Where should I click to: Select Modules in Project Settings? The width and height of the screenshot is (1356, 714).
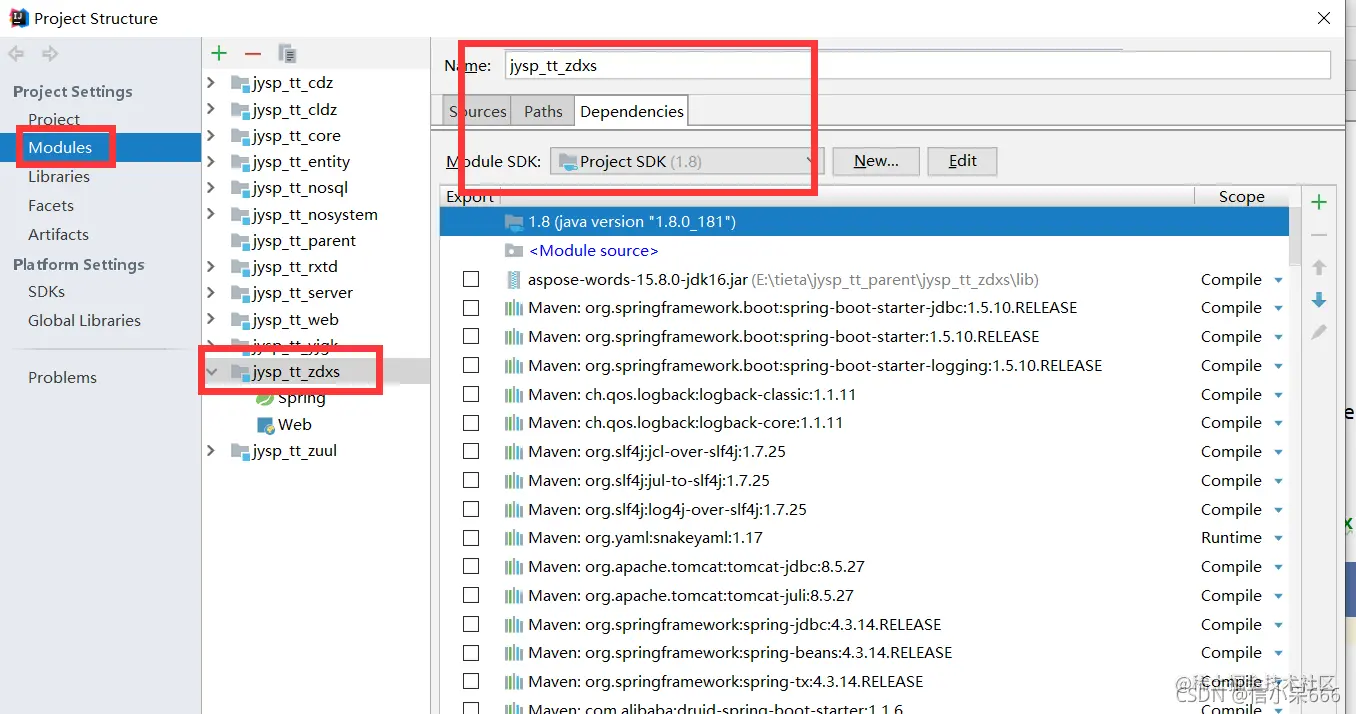coord(60,148)
